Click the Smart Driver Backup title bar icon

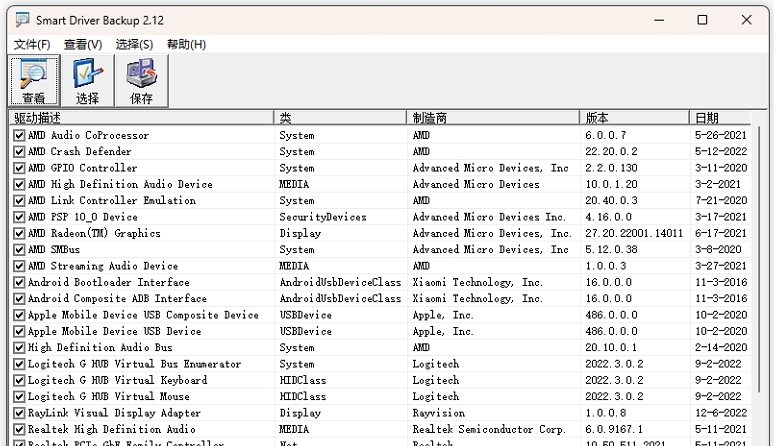click(22, 20)
